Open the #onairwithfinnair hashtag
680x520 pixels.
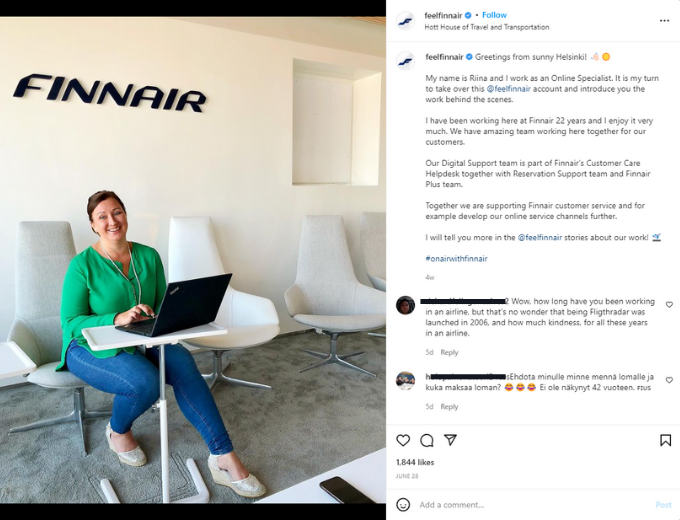coord(456,258)
